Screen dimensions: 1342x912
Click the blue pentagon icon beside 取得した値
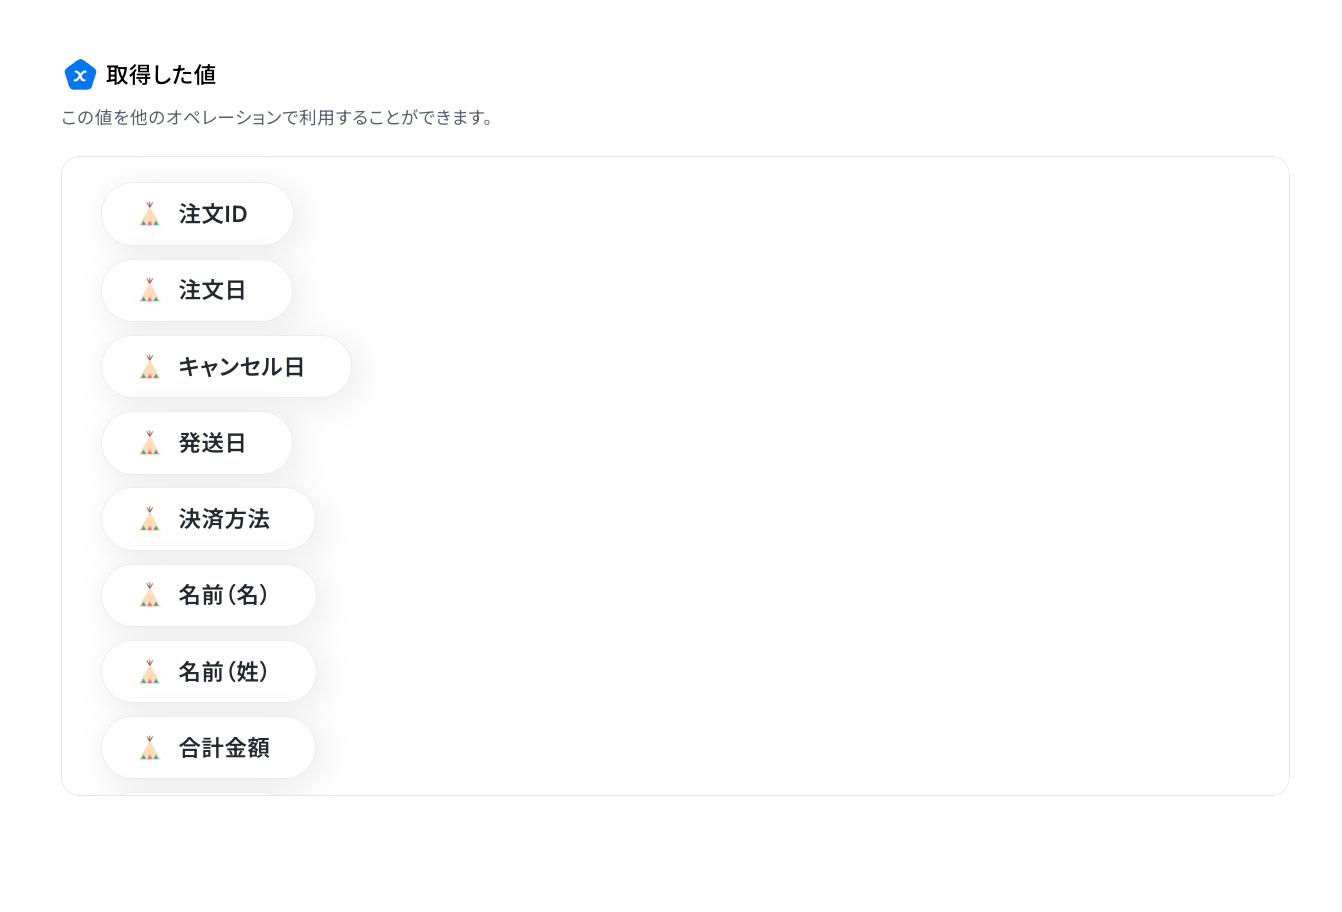80,75
